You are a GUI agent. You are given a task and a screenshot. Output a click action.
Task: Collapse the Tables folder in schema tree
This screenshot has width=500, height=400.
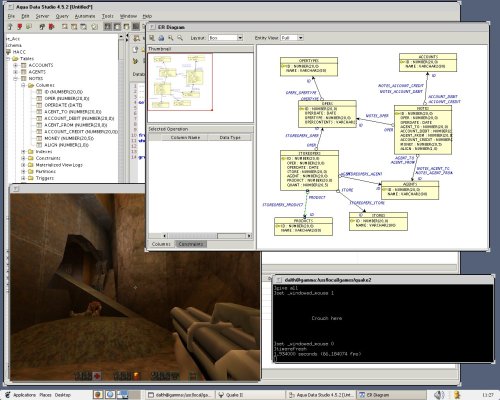tap(9, 59)
